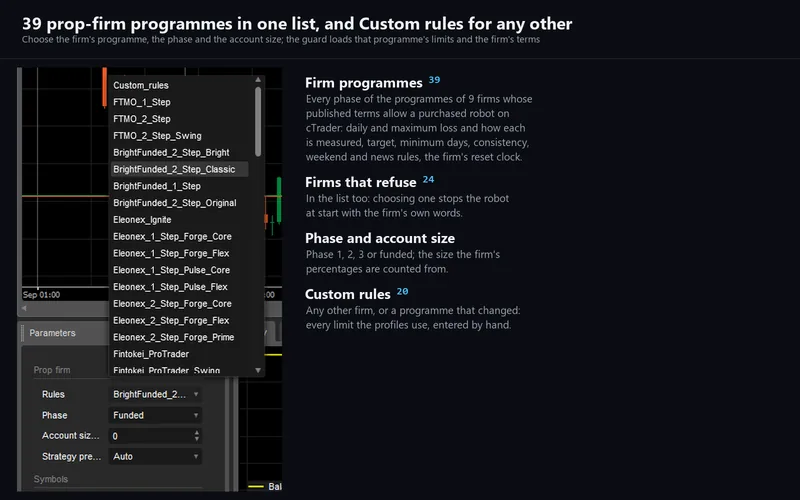Click the 39 footnote number
The image size is (800, 500).
point(434,80)
